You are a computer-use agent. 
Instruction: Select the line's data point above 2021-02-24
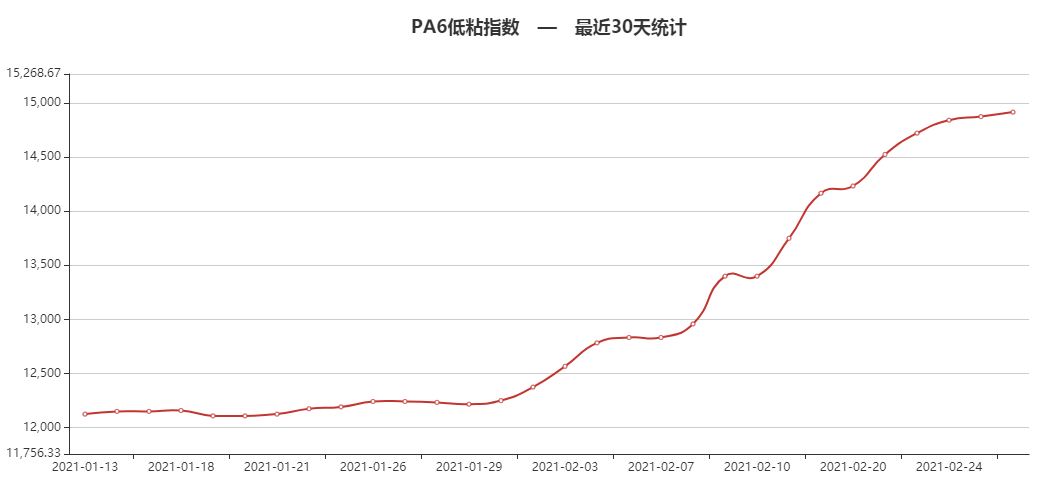(x=949, y=121)
